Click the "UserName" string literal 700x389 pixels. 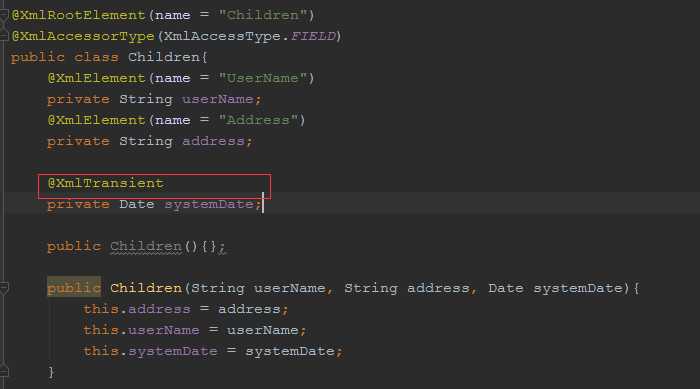point(262,78)
